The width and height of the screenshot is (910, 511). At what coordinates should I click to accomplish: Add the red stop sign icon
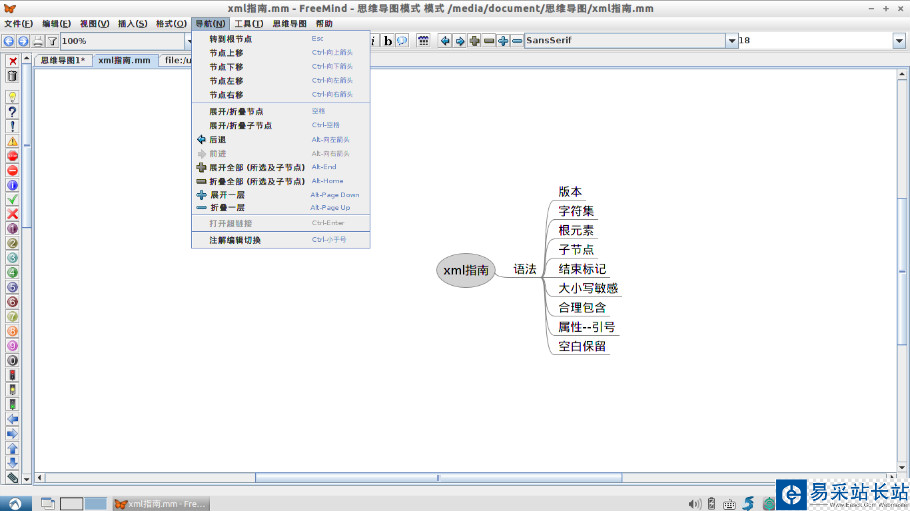pyautogui.click(x=12, y=156)
